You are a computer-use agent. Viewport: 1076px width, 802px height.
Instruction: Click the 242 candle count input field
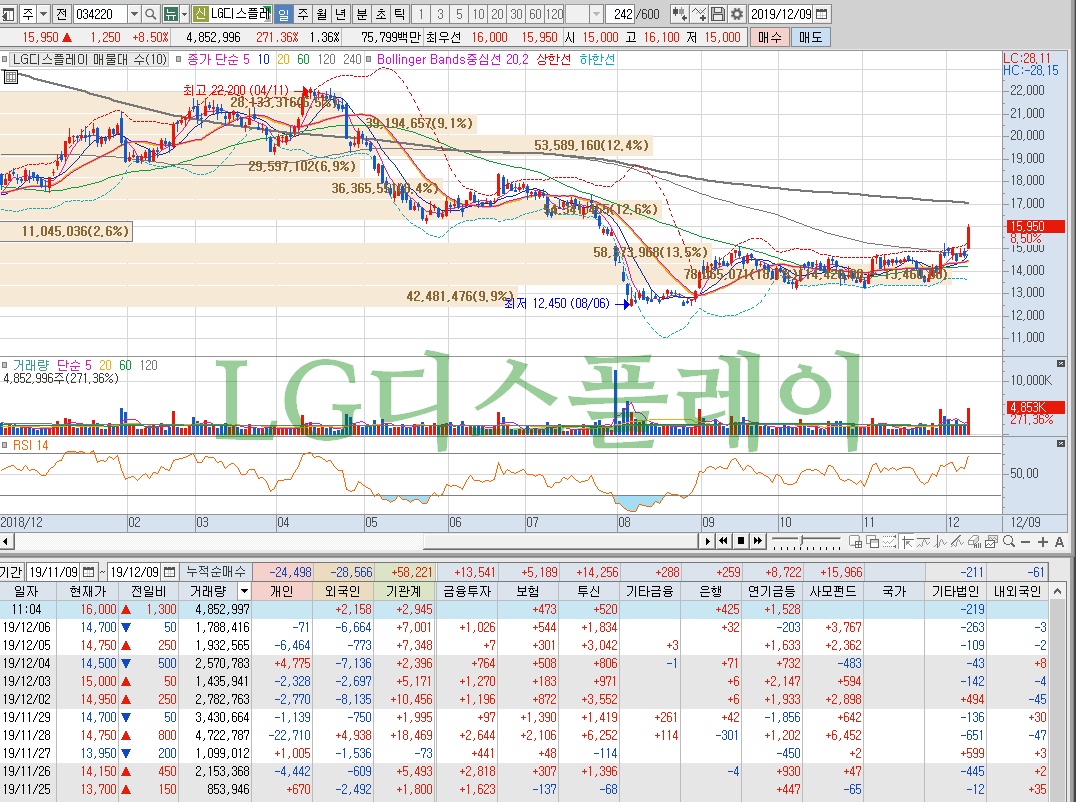click(x=620, y=14)
